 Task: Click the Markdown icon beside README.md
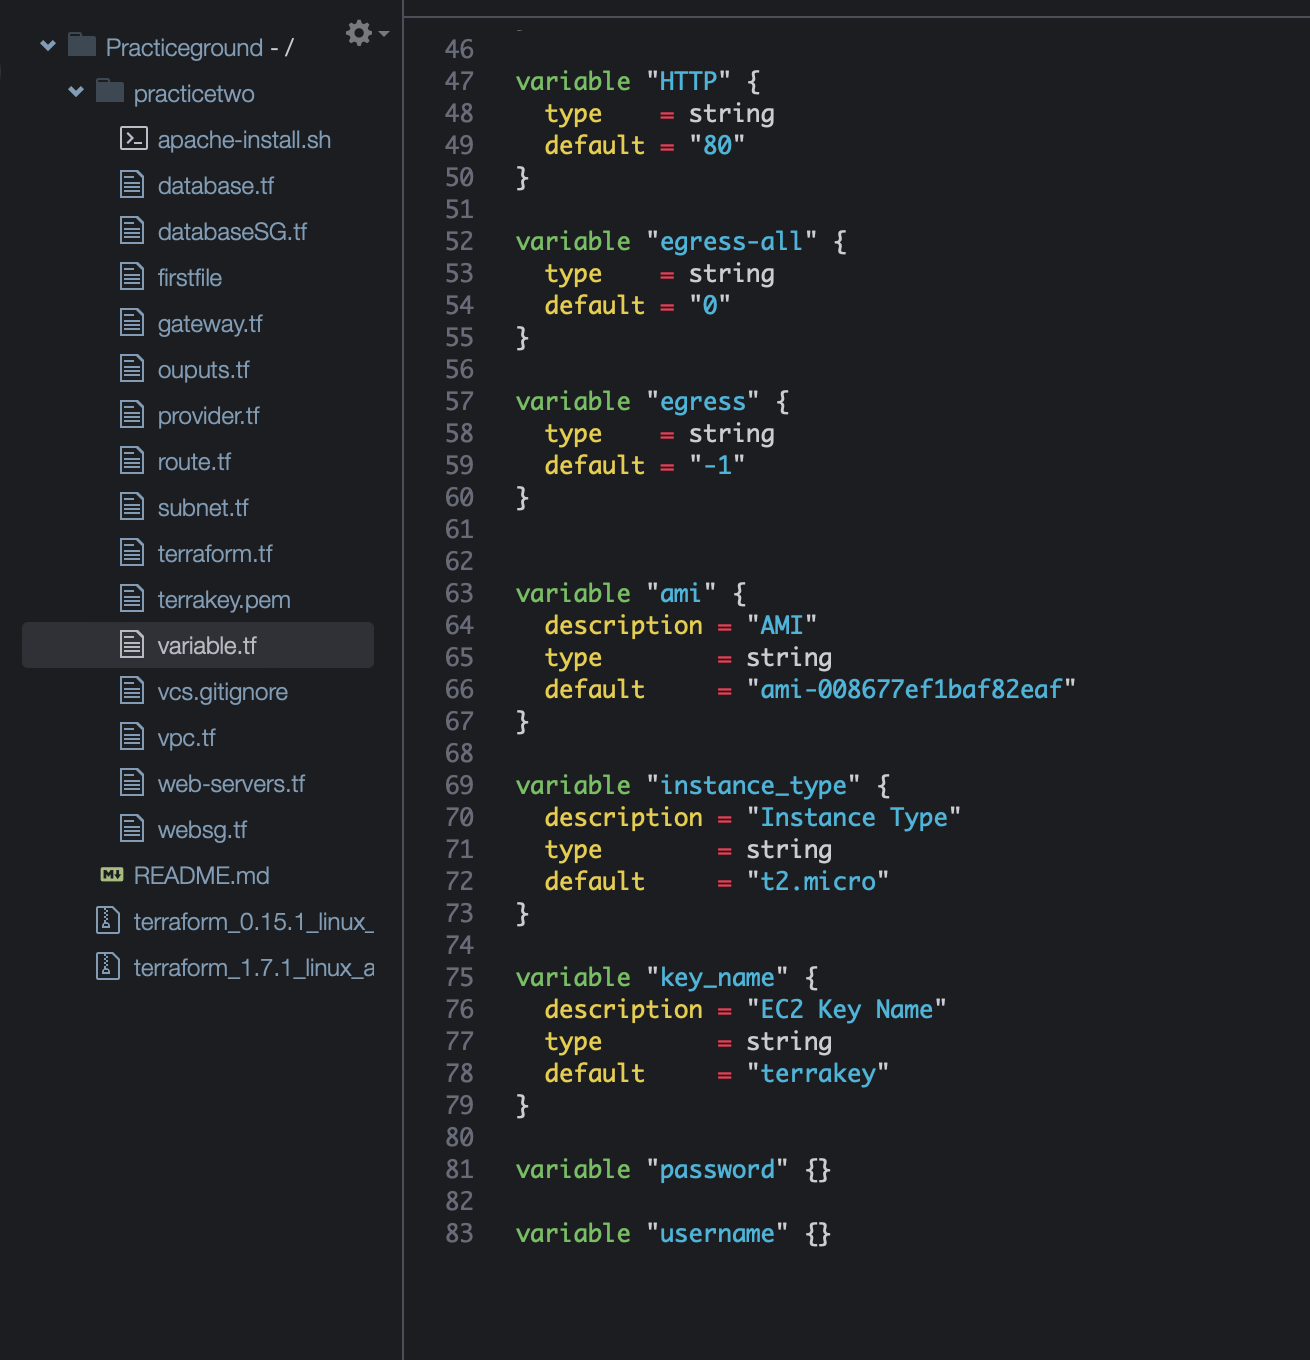[x=110, y=875]
